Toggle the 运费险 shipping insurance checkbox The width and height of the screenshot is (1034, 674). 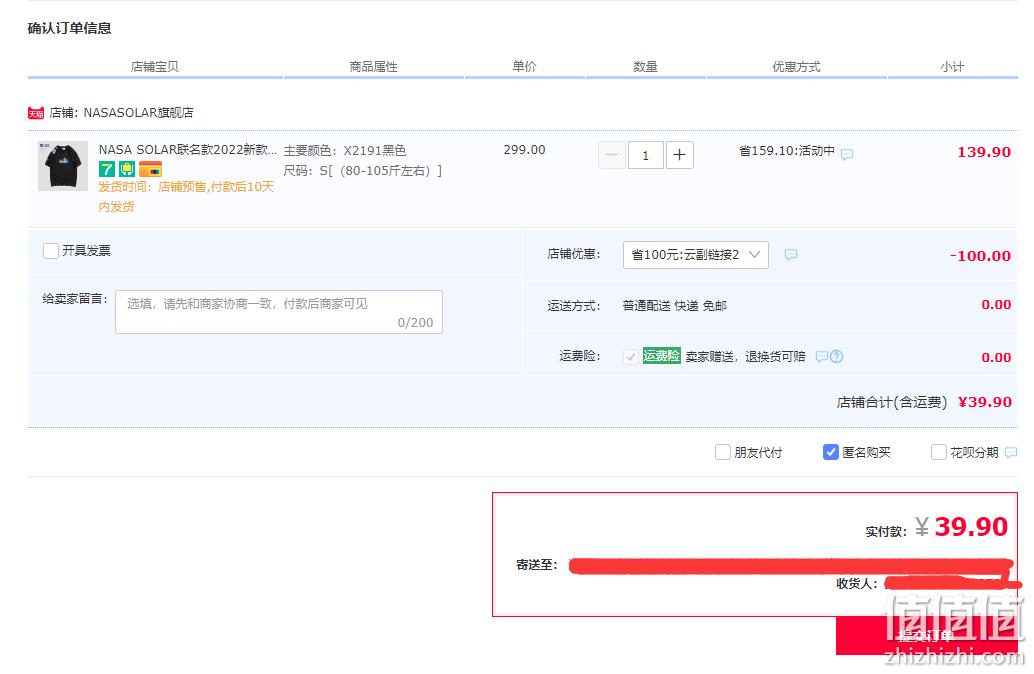click(x=630, y=357)
